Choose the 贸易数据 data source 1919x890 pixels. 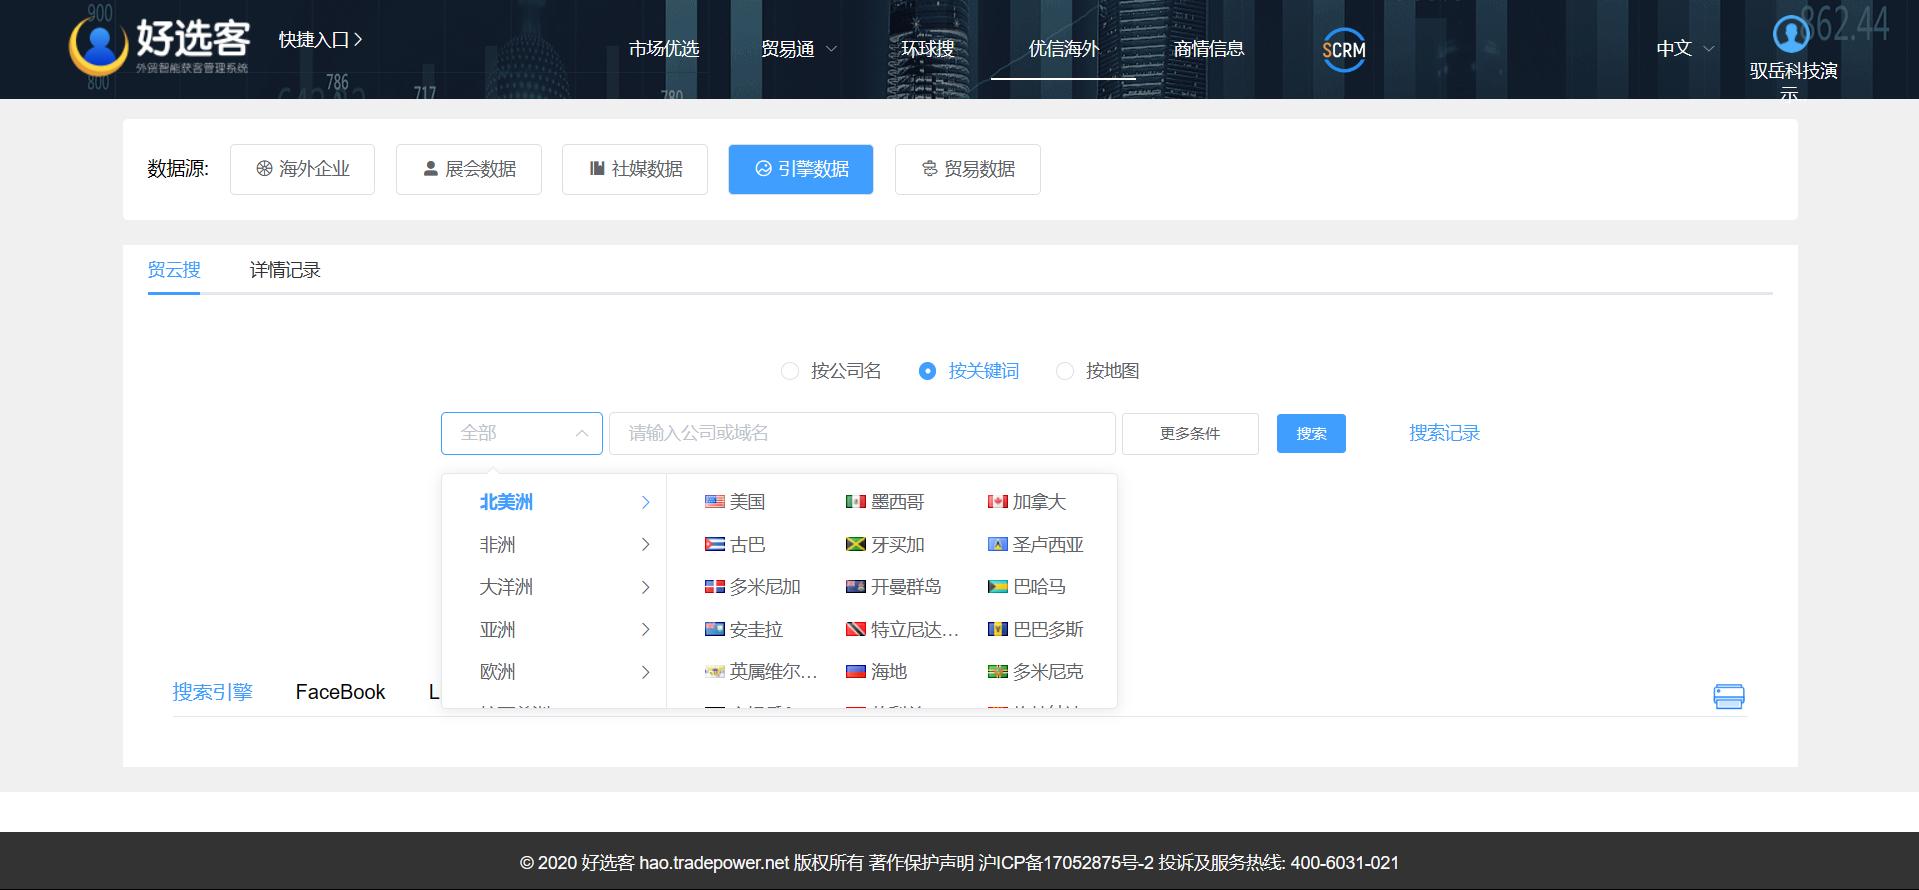pyautogui.click(x=968, y=169)
